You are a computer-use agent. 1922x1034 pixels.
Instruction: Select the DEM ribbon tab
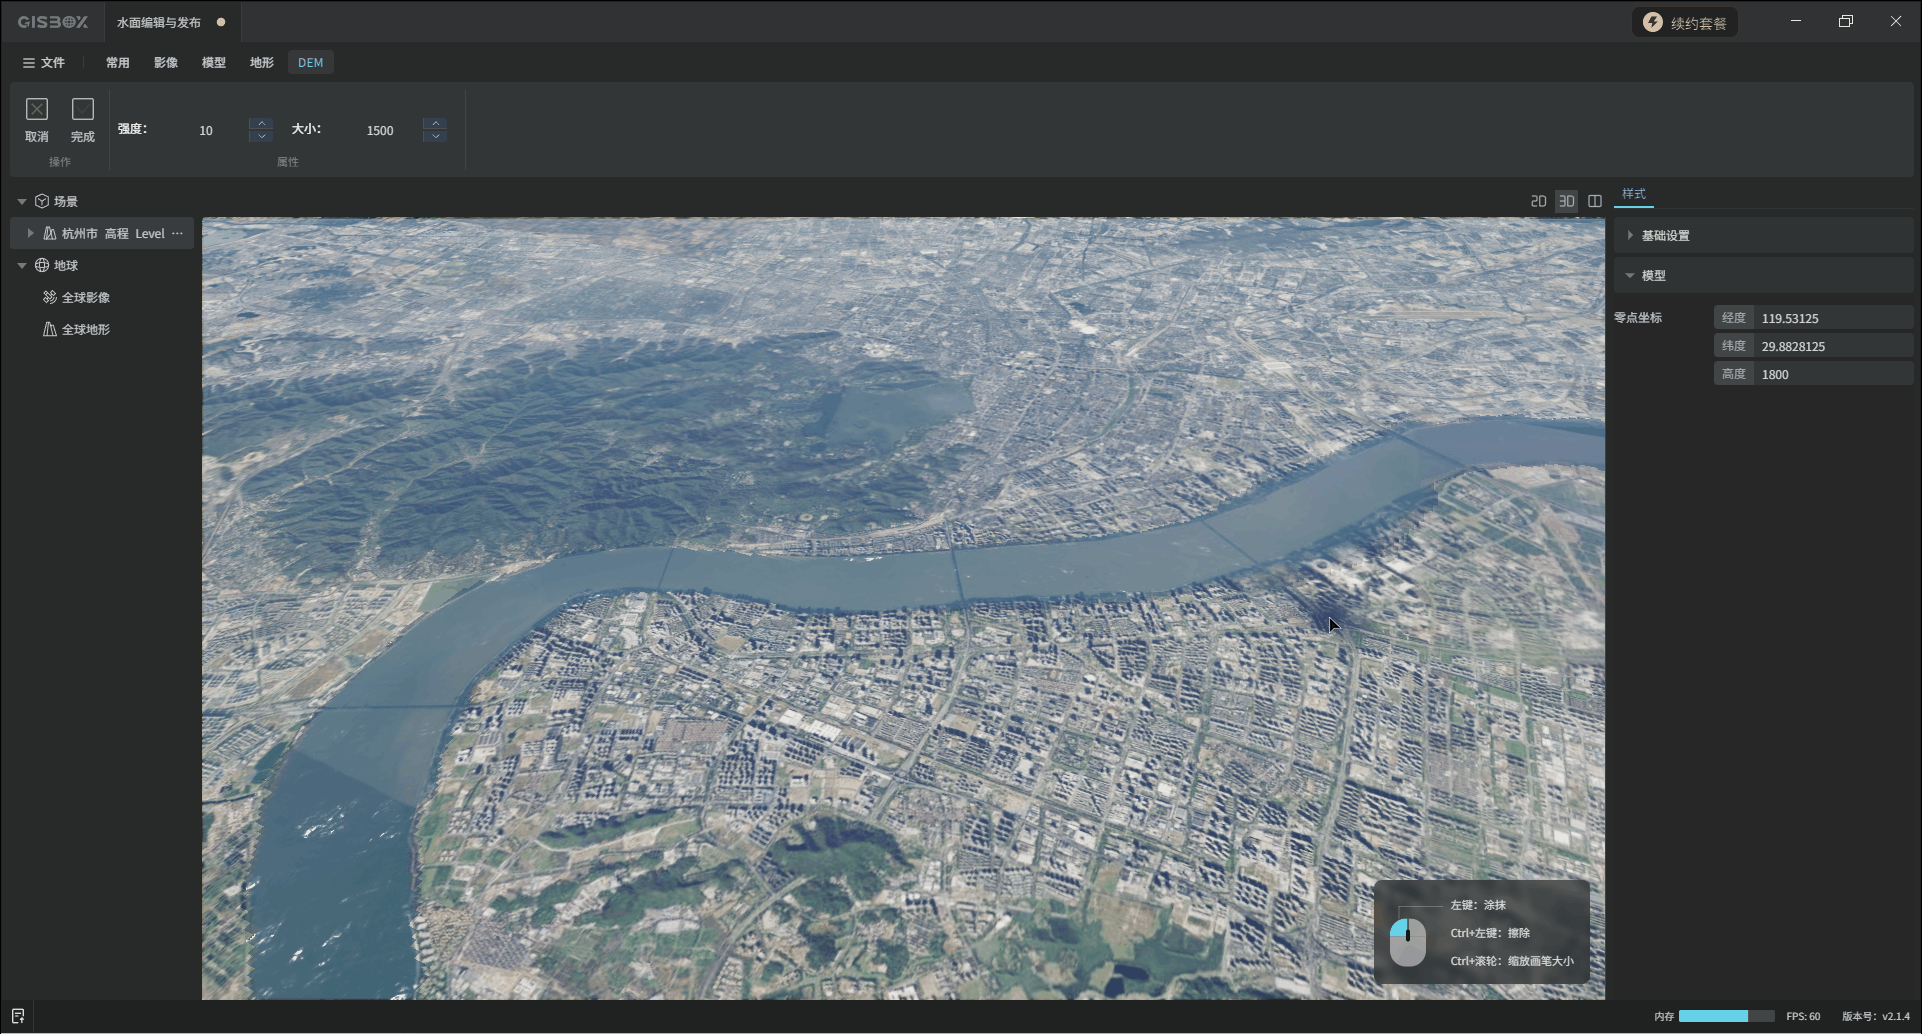310,62
